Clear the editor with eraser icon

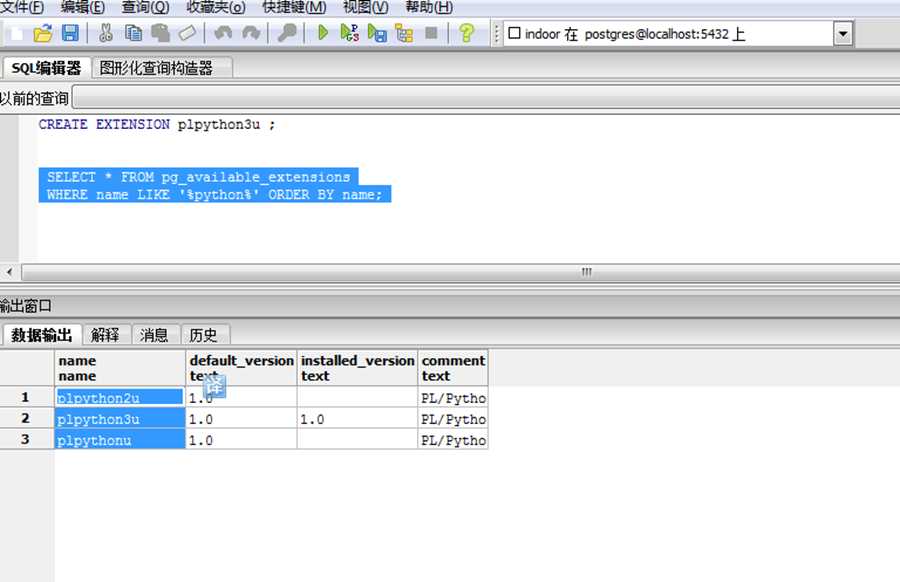coord(187,33)
